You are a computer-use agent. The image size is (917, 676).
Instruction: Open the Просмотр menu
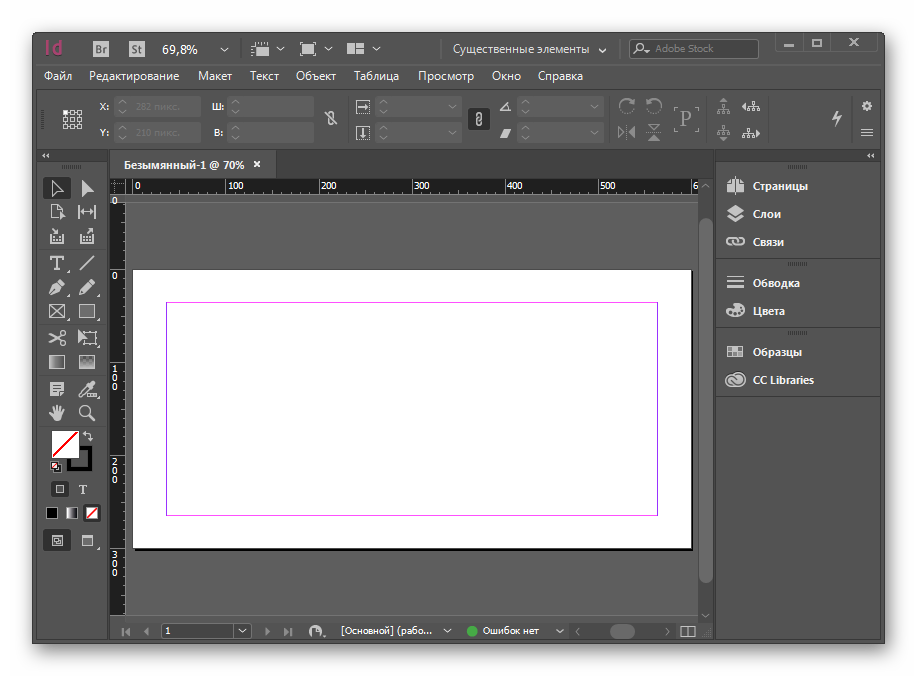445,76
